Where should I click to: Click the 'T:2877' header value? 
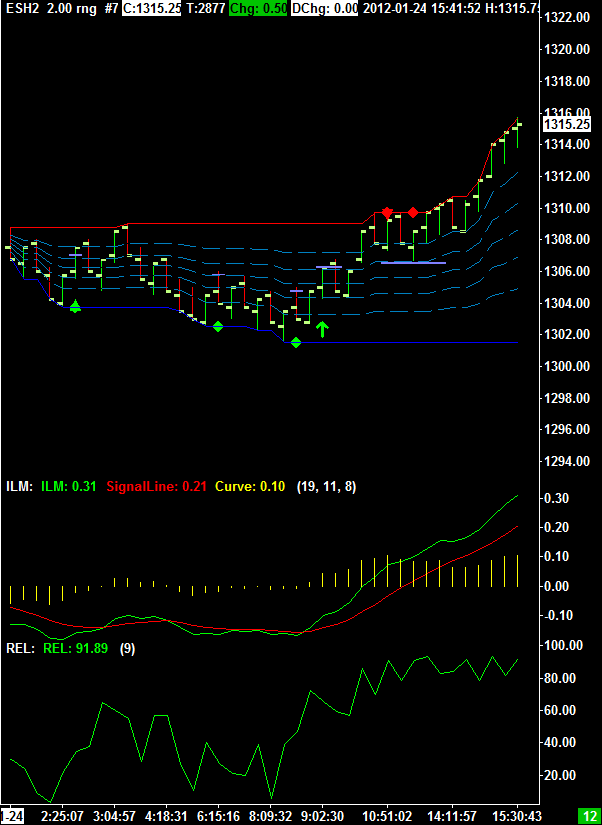click(x=206, y=8)
